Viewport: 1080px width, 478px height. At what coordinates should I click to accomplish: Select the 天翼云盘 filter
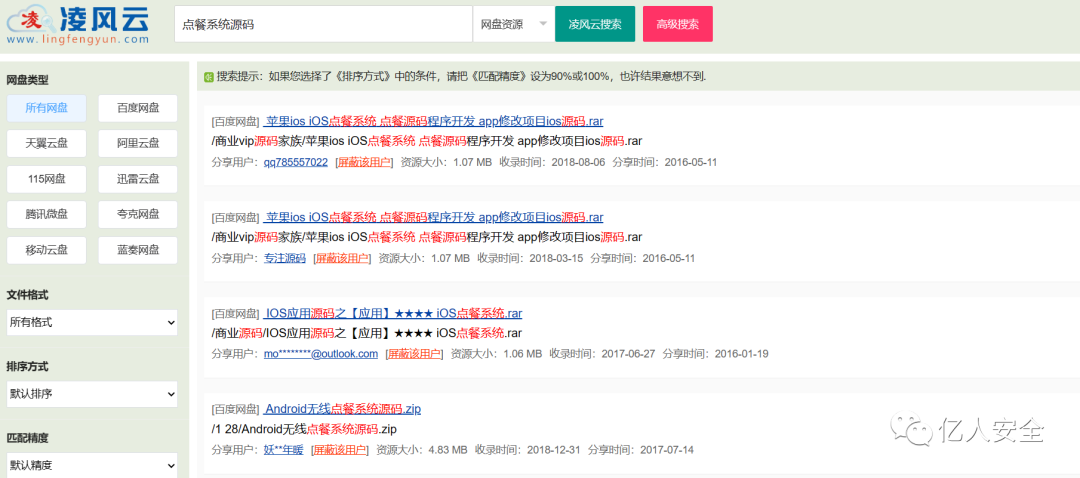click(47, 144)
